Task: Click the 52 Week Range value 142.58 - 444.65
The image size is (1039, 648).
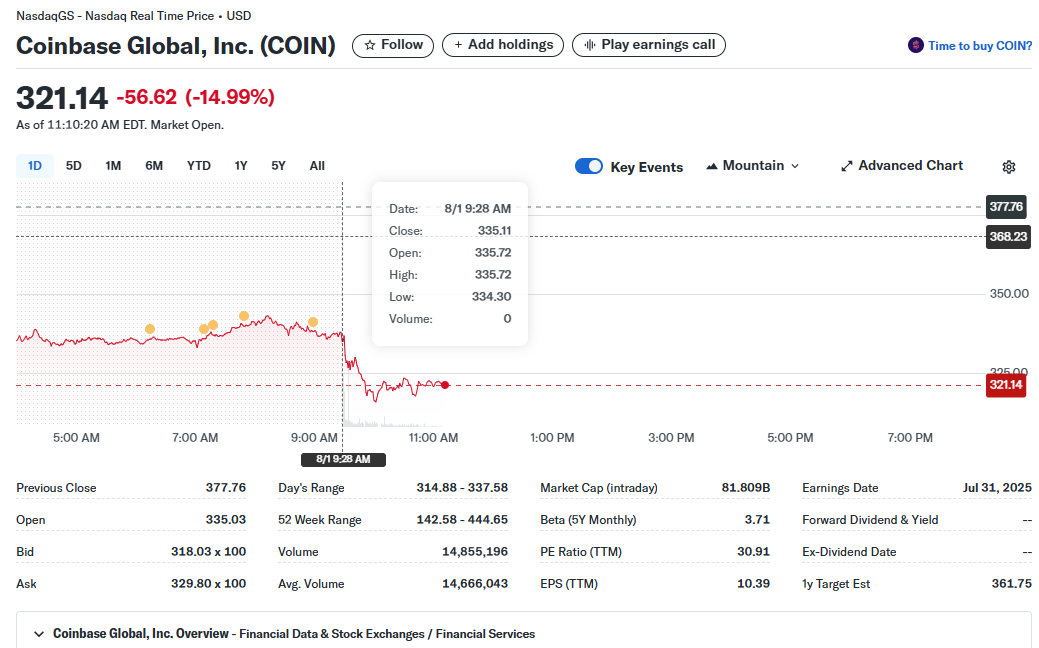Action: (462, 519)
